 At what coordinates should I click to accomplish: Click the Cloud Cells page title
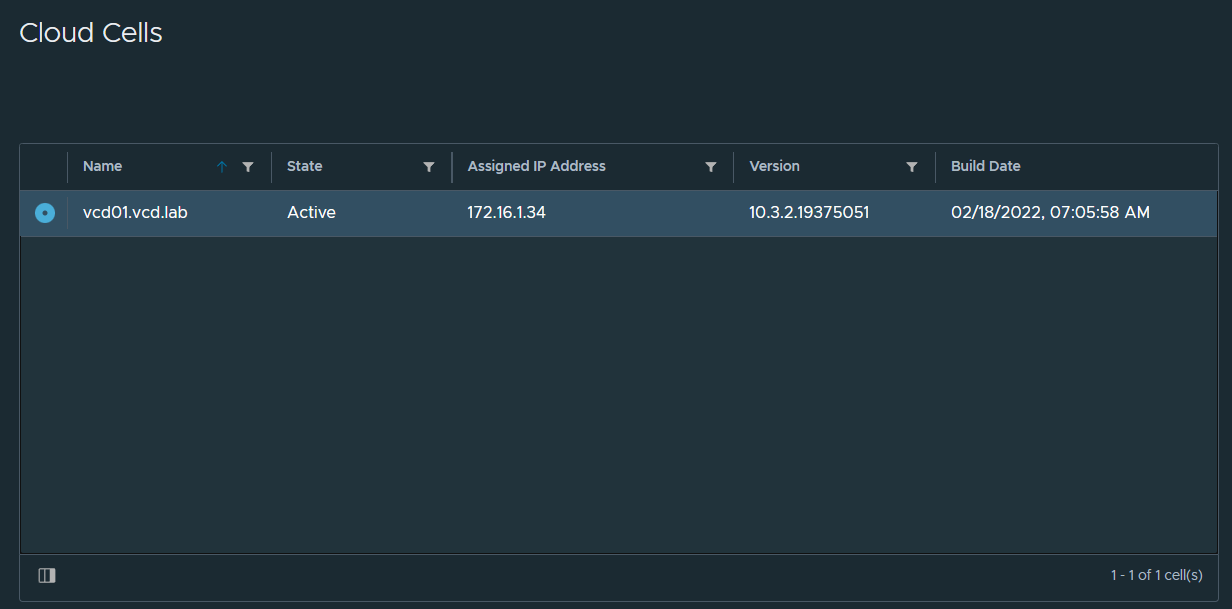(91, 33)
